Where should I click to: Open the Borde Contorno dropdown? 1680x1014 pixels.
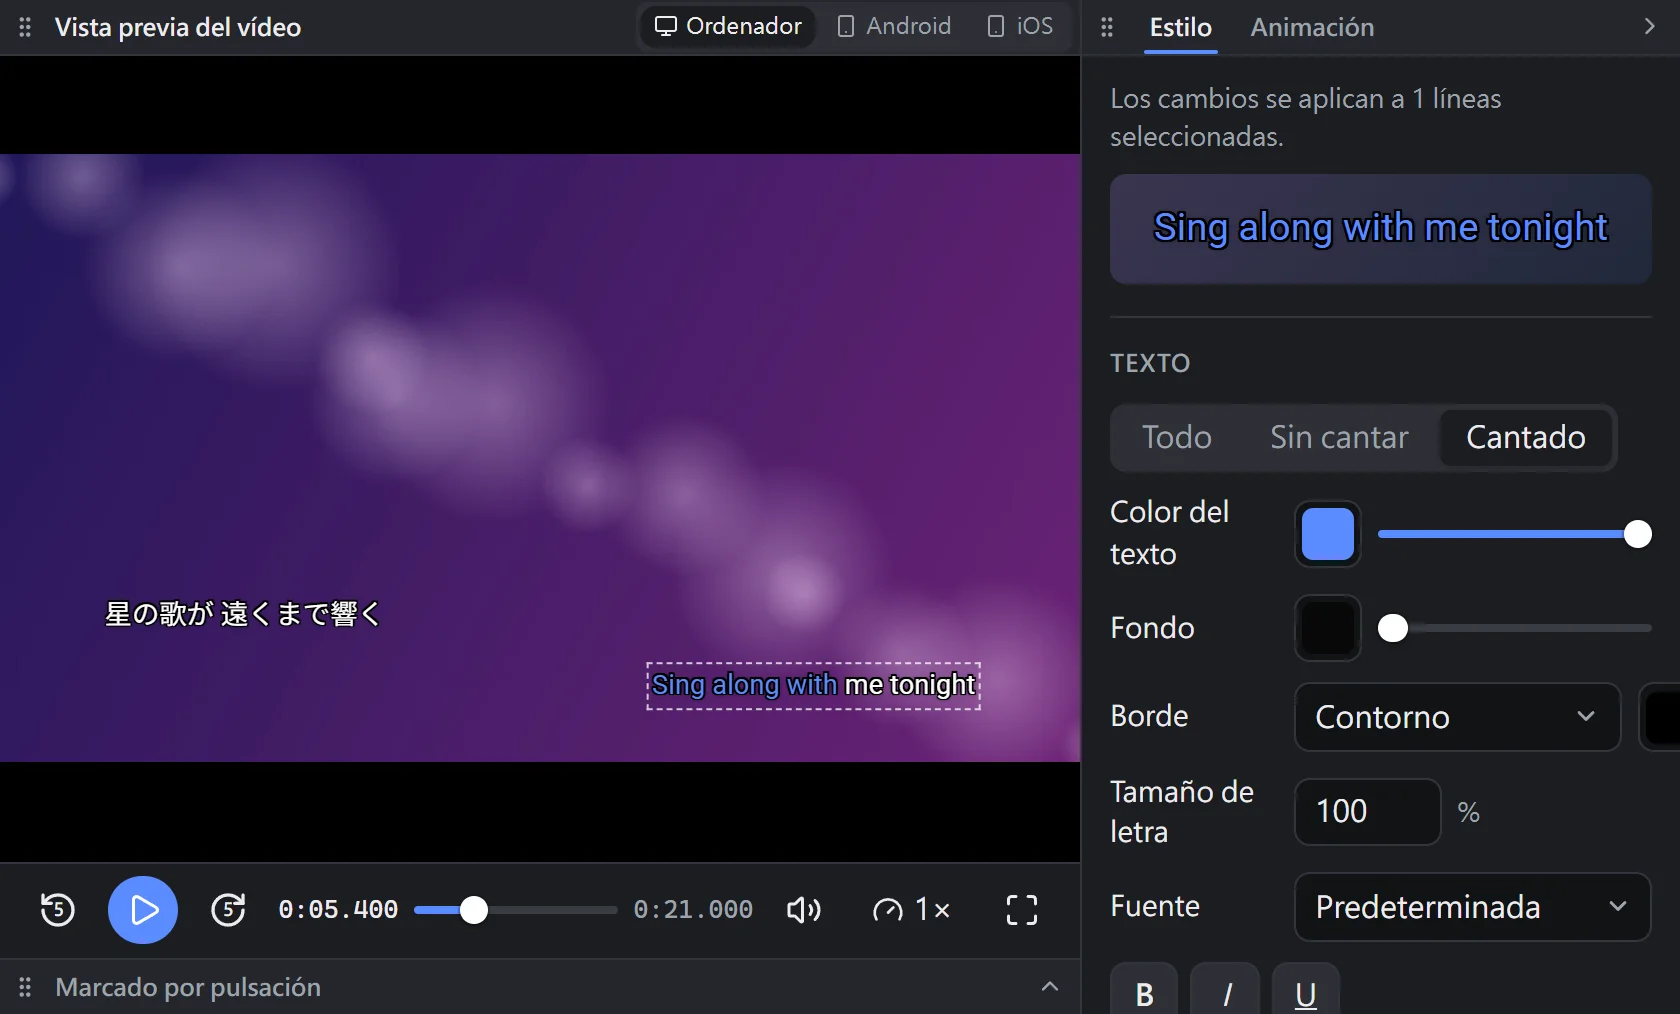point(1457,717)
